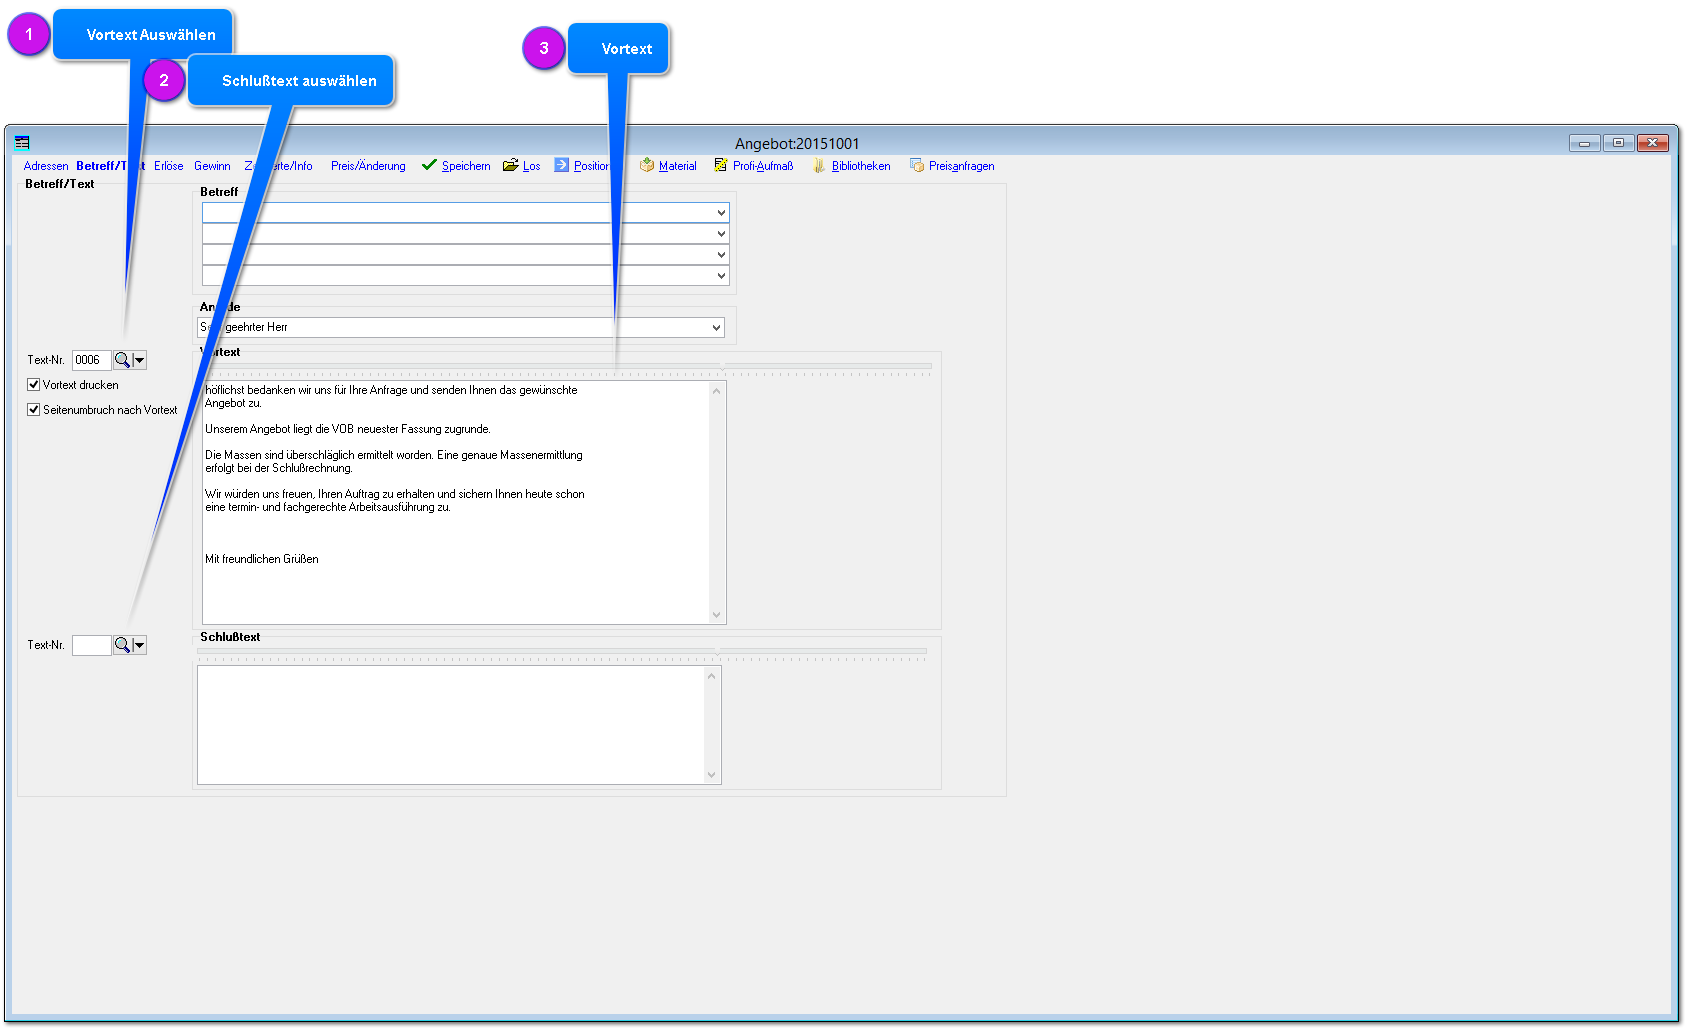Click the Los open-folder icon
The image size is (1687, 1030).
510,165
